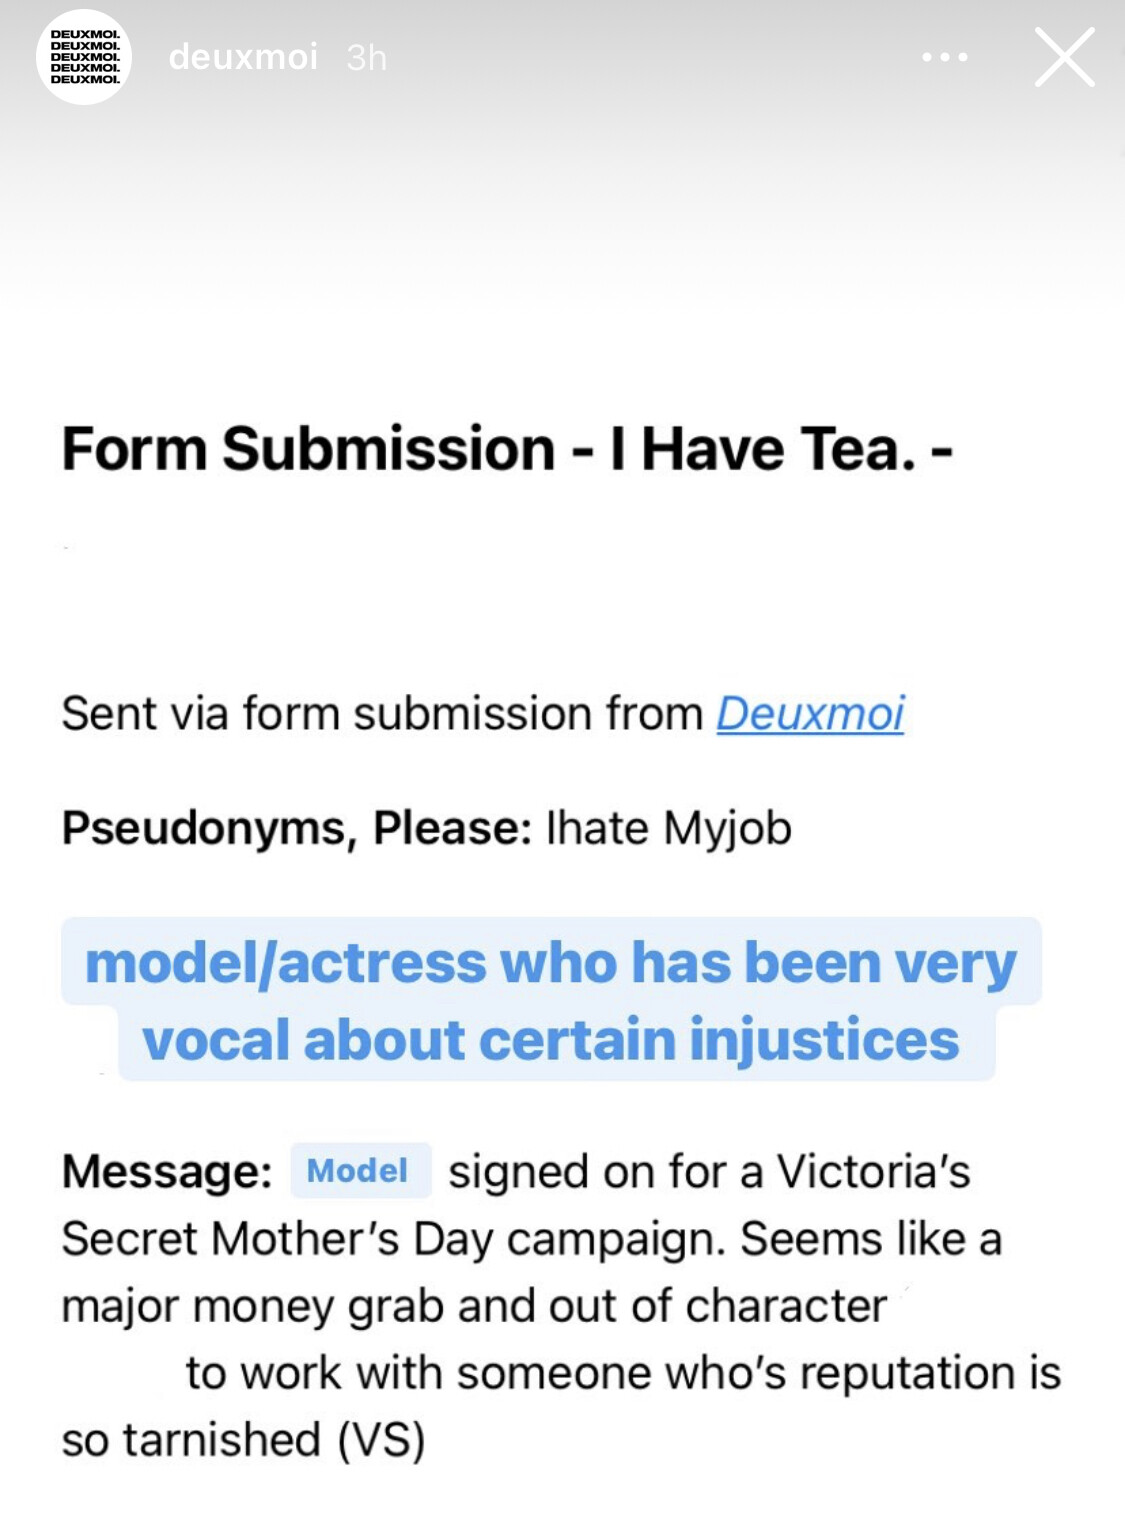
Task: Tap the blue 'Model' text sticker
Action: pos(359,1170)
